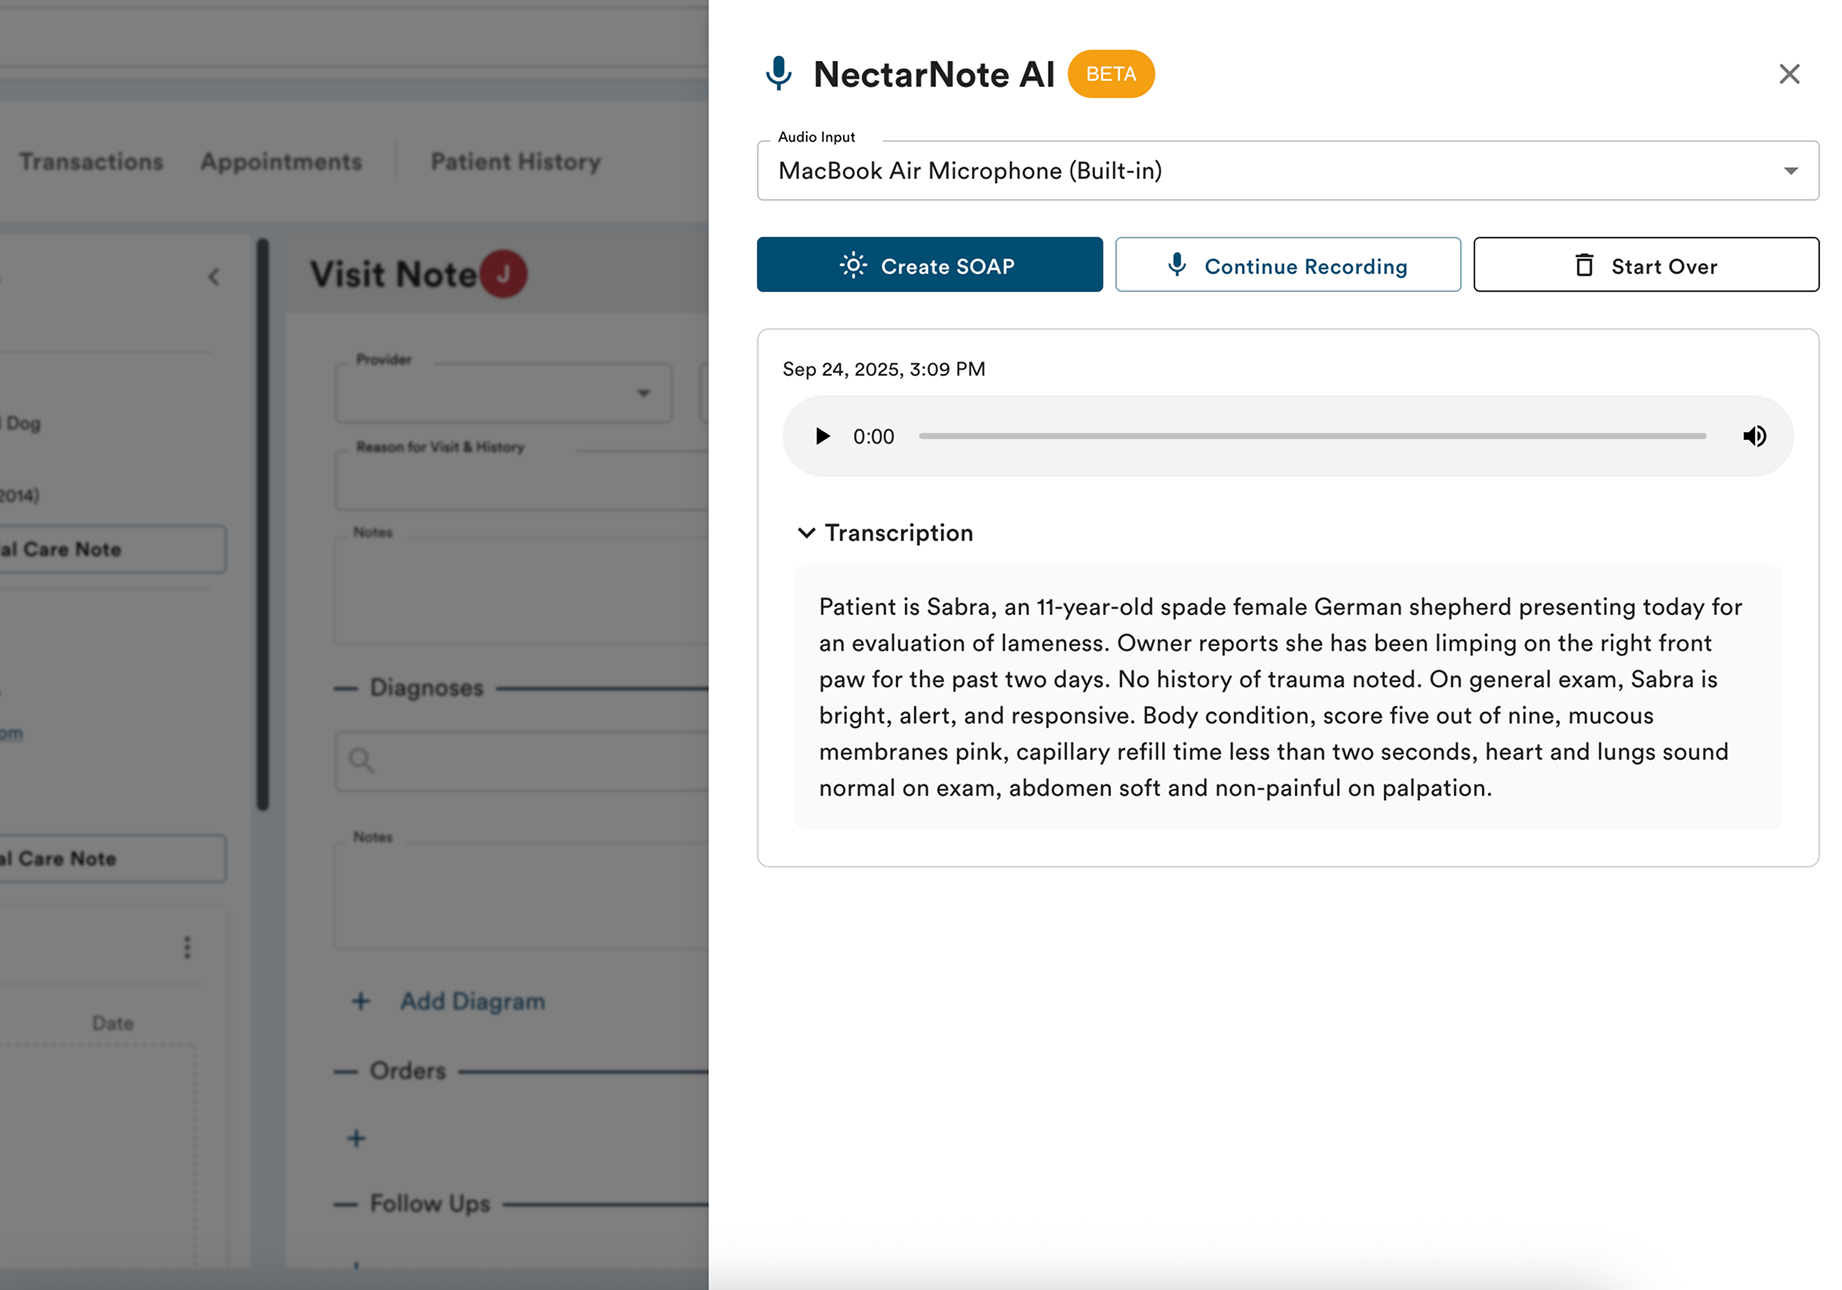Image resolution: width=1842 pixels, height=1290 pixels.
Task: Click the plus icon next to Add Diagram
Action: (x=360, y=1001)
